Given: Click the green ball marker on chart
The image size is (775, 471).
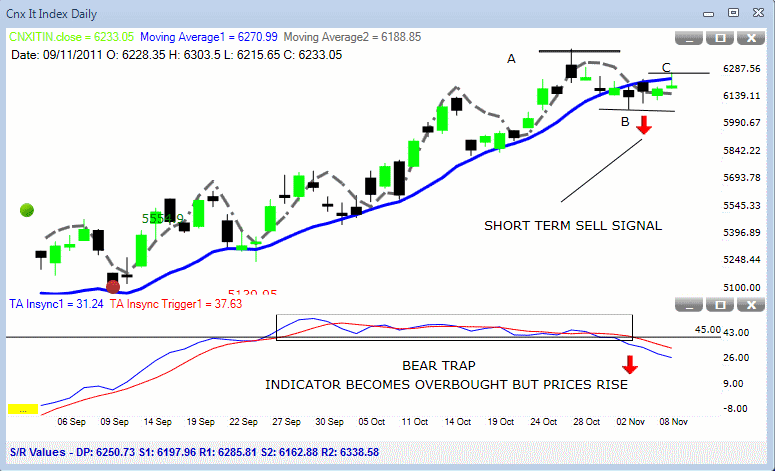Looking at the screenshot, I should coord(27,210).
